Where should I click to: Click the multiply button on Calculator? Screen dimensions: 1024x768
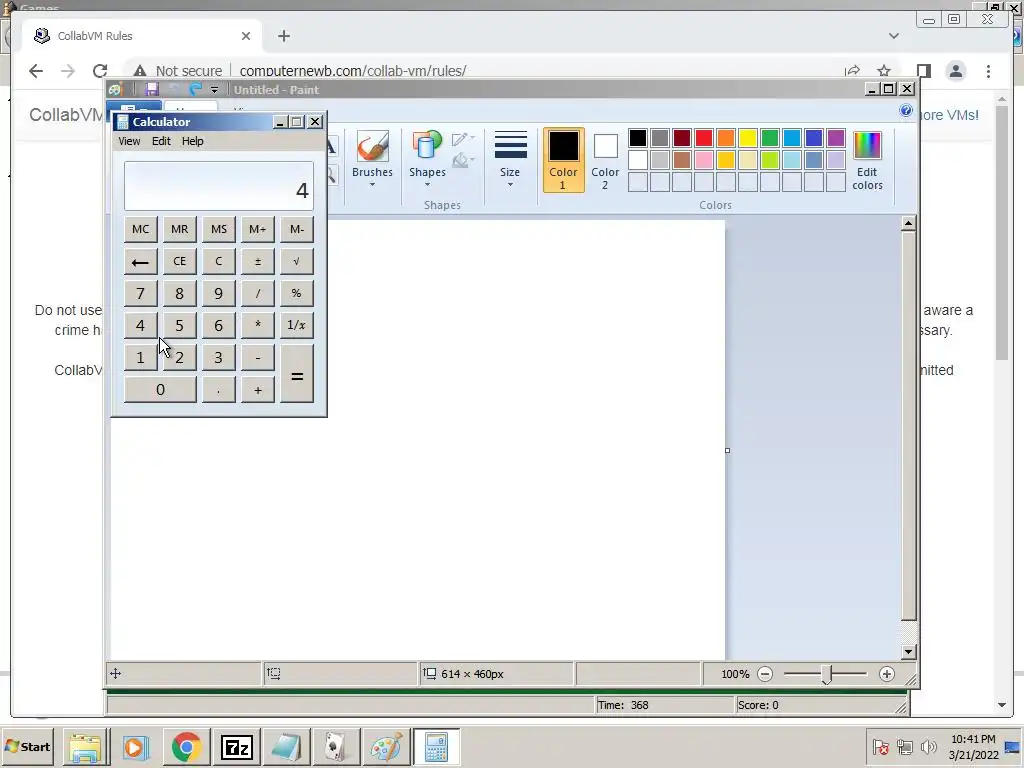point(258,325)
